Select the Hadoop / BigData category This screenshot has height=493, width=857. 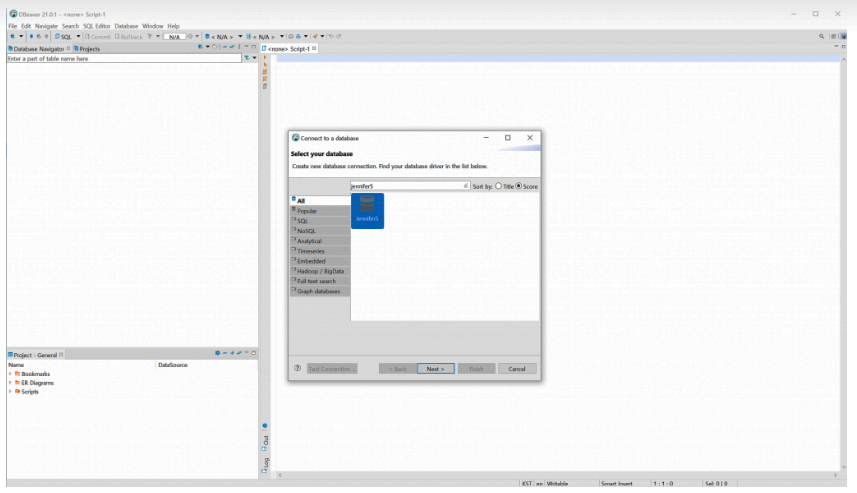coord(320,271)
